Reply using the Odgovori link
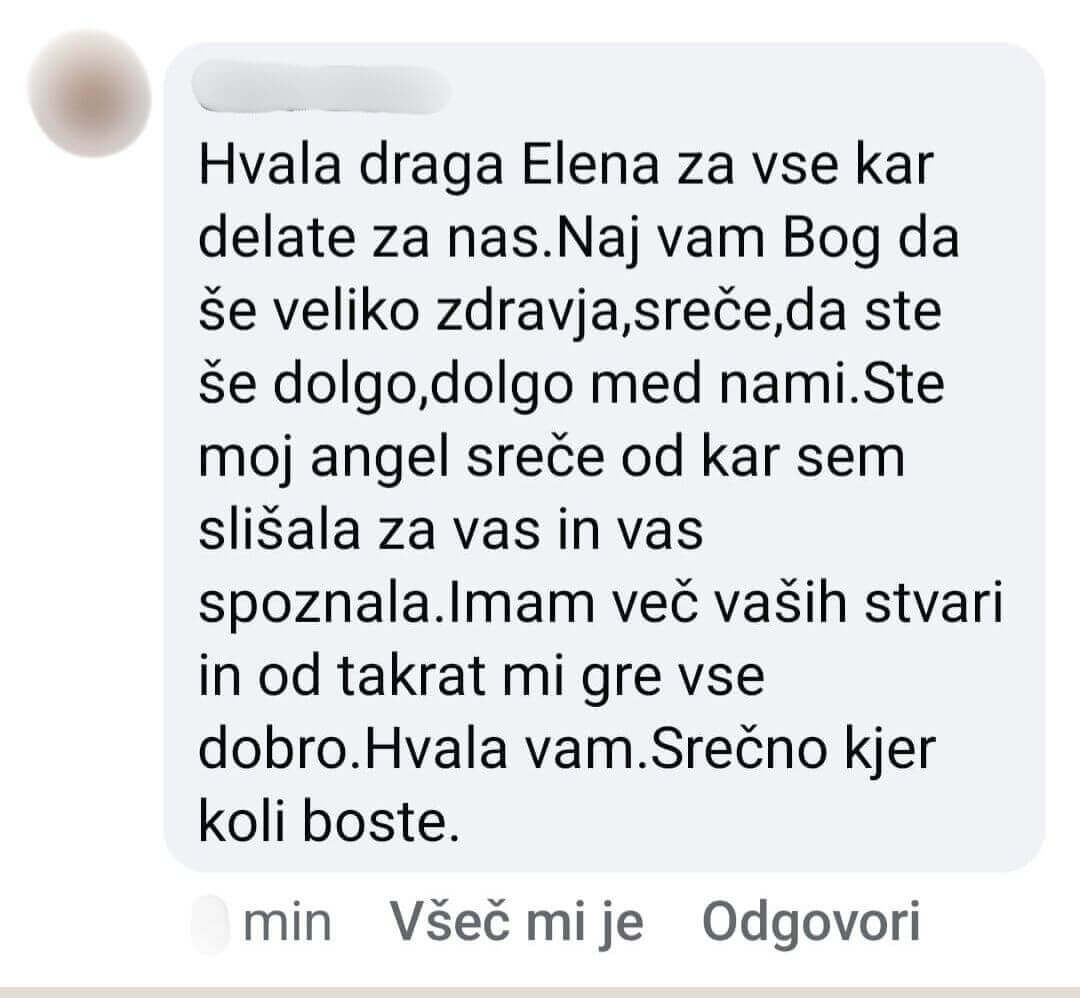Screen dimensions: 1080x998 pyautogui.click(x=811, y=921)
